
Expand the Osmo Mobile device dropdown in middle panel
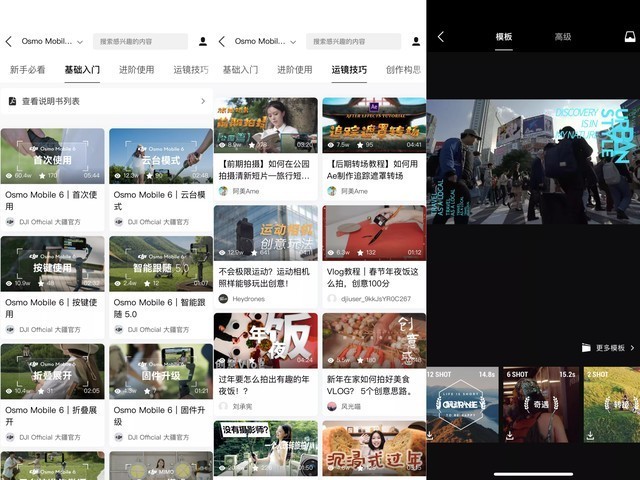point(293,42)
